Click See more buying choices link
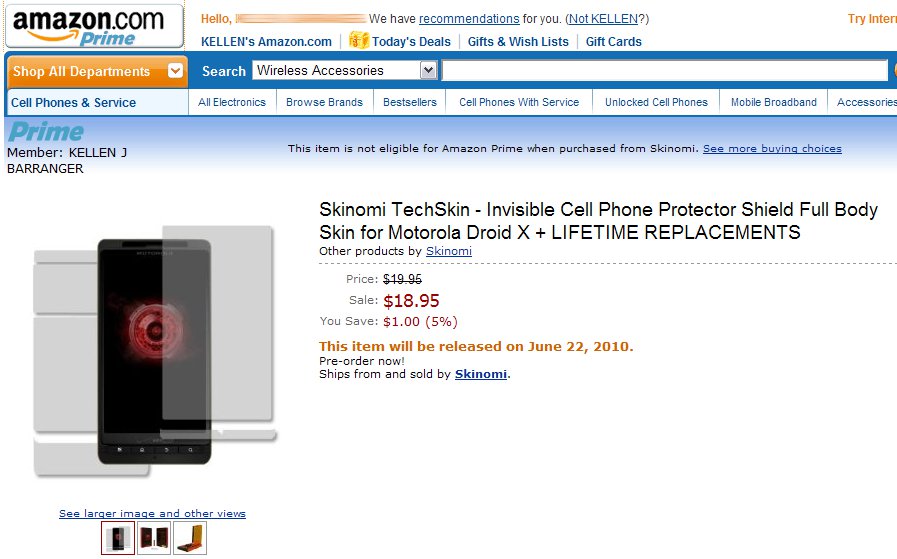Image resolution: width=897 pixels, height=559 pixels. click(x=772, y=148)
